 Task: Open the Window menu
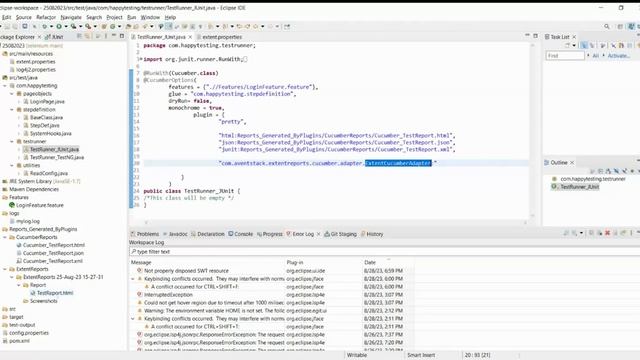(x=150, y=17)
